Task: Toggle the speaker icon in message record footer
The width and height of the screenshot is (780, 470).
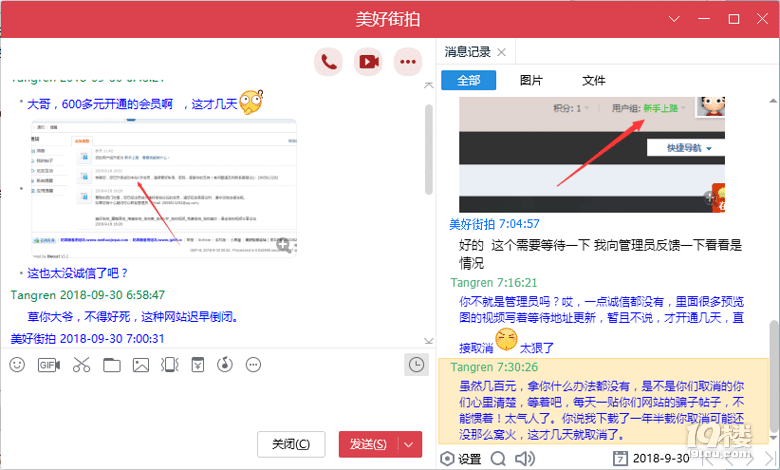Action: tap(523, 458)
